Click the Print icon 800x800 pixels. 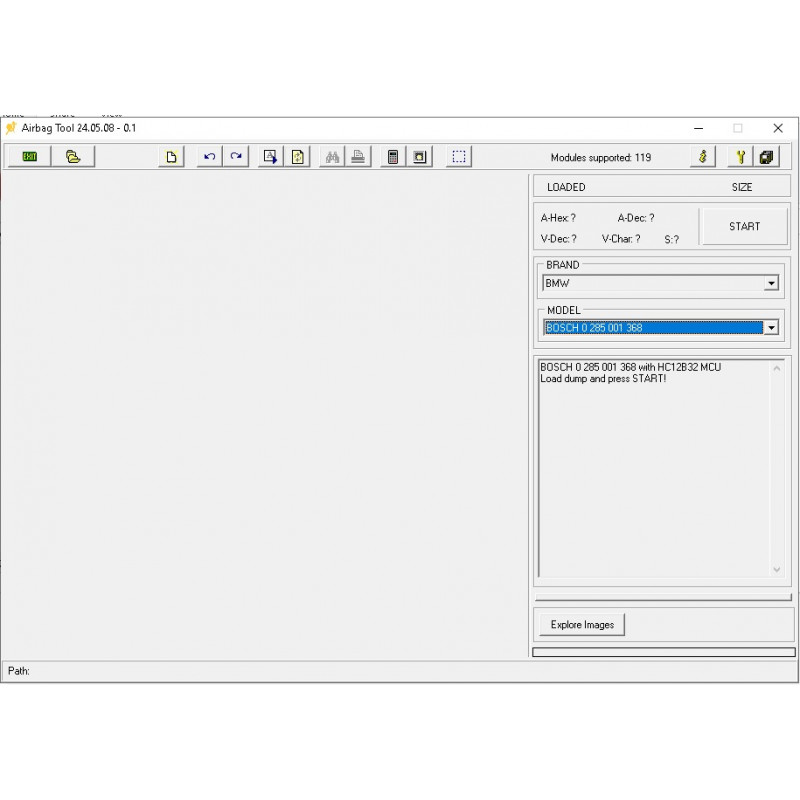[358, 156]
